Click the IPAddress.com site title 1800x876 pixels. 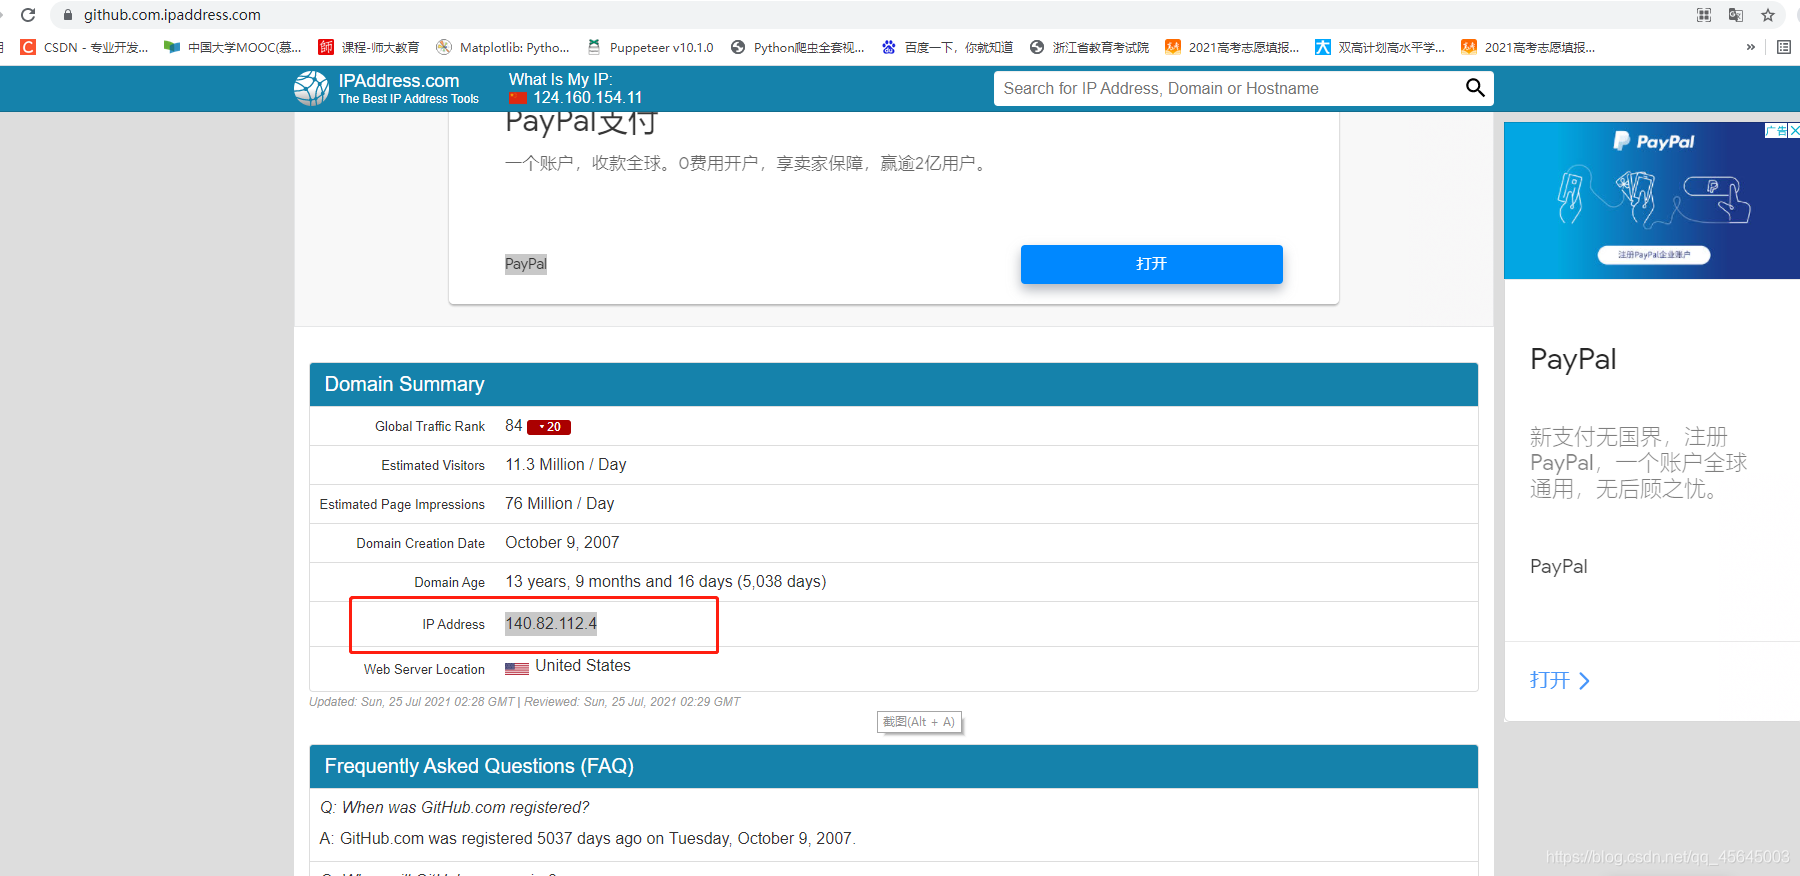399,81
